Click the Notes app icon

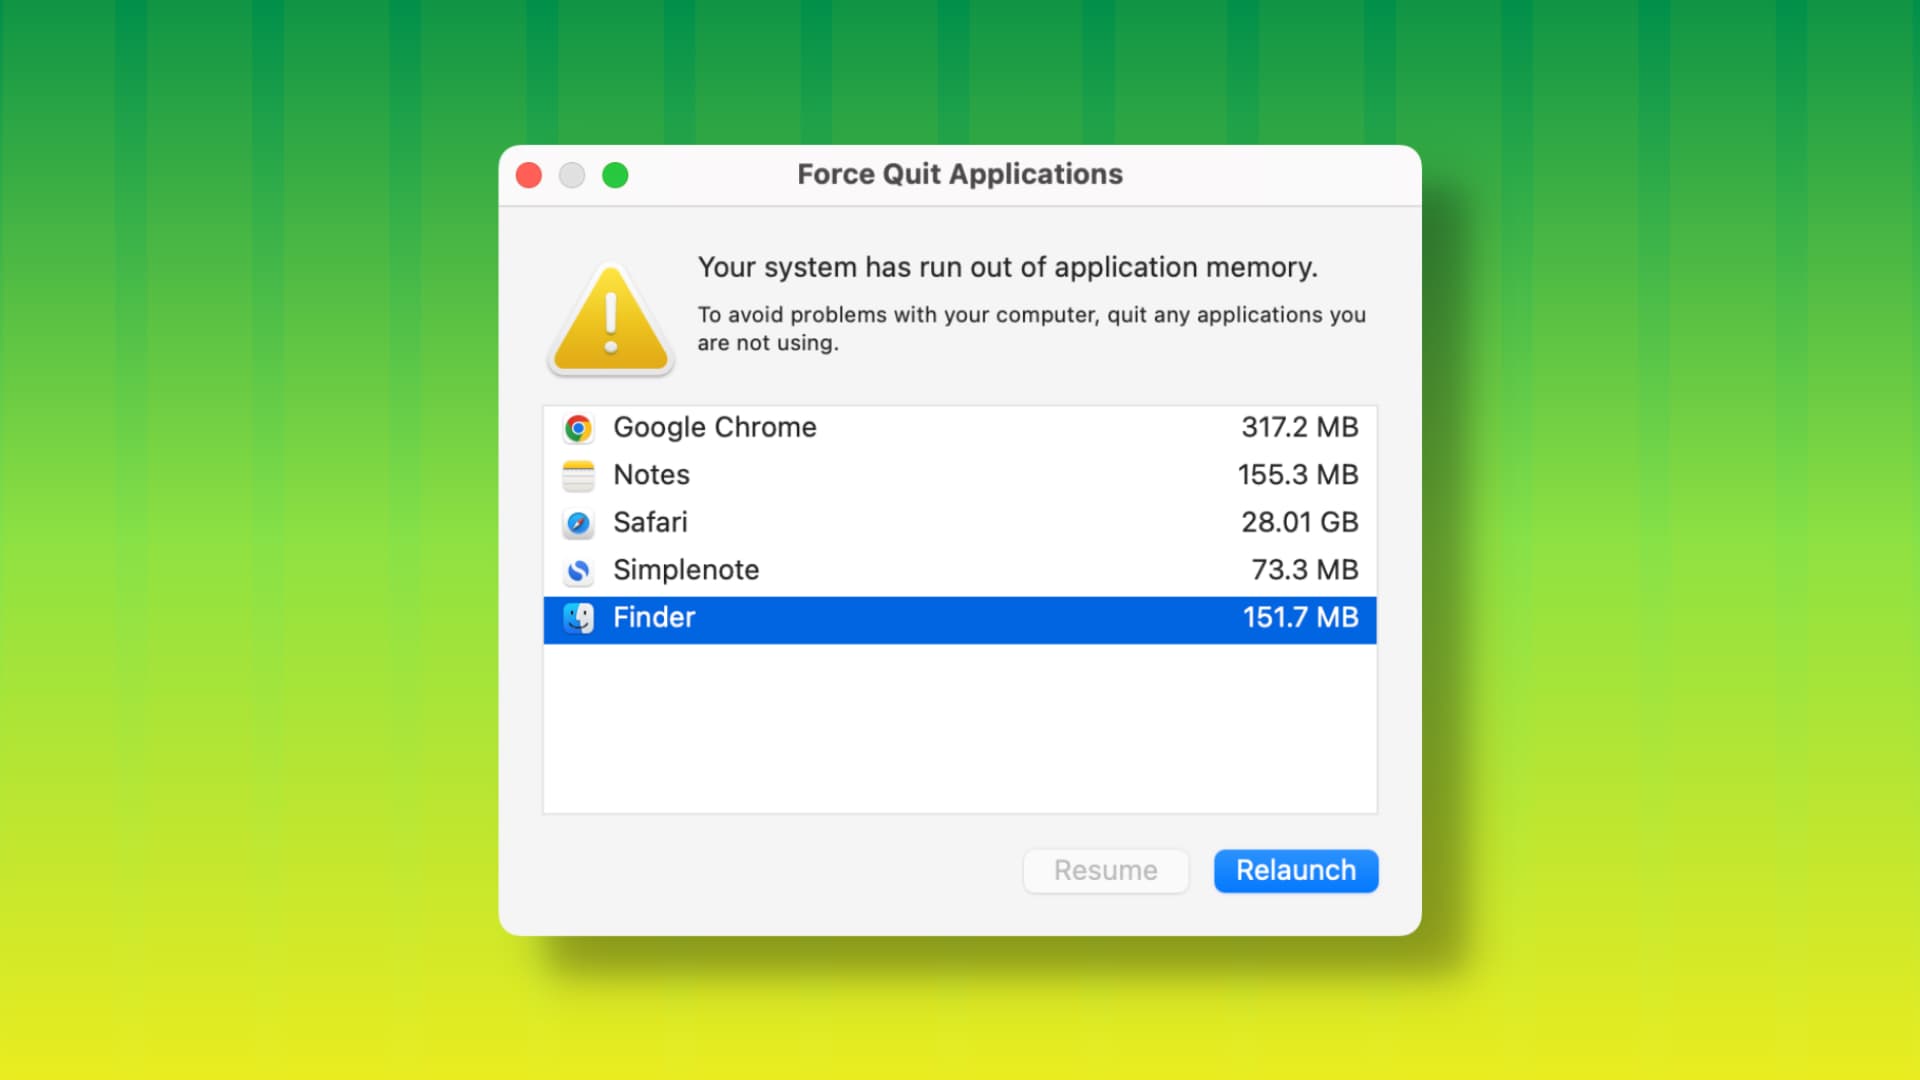tap(578, 475)
